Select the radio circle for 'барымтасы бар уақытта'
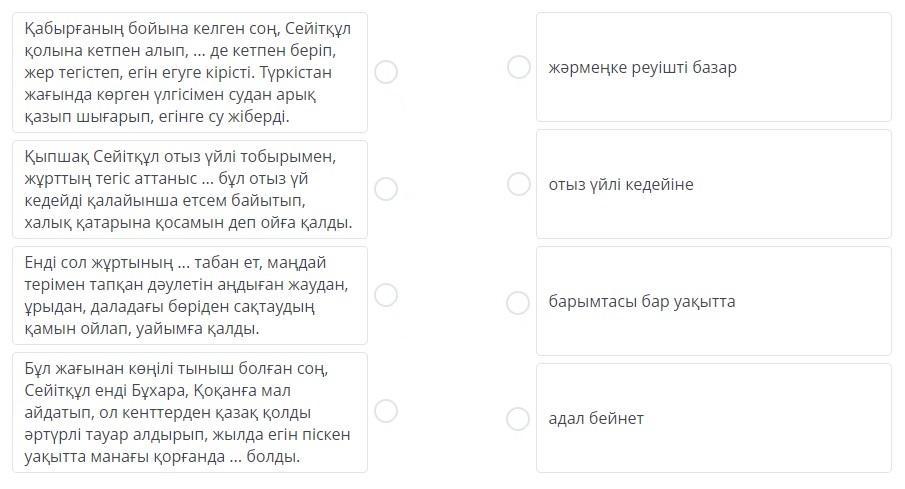This screenshot has height=489, width=905. pyautogui.click(x=518, y=302)
